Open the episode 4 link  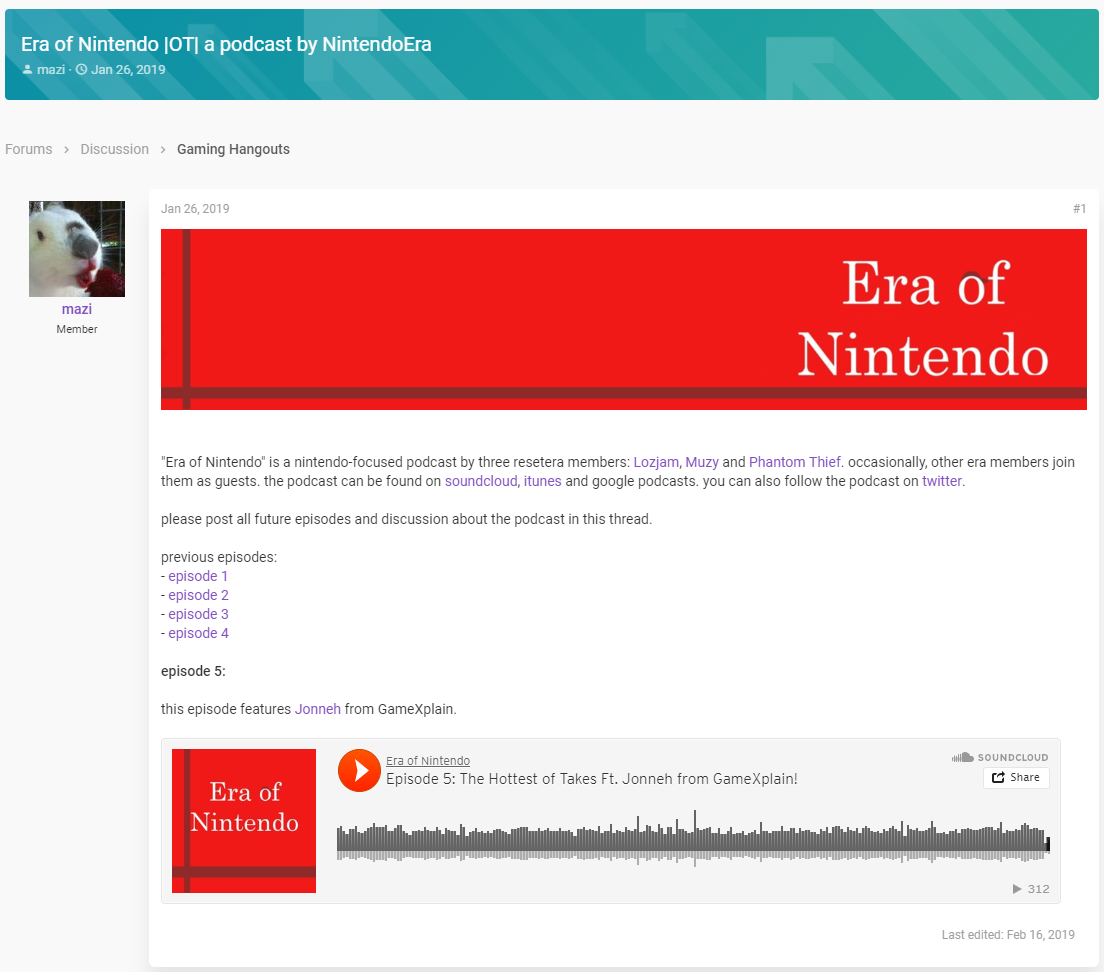coord(199,633)
